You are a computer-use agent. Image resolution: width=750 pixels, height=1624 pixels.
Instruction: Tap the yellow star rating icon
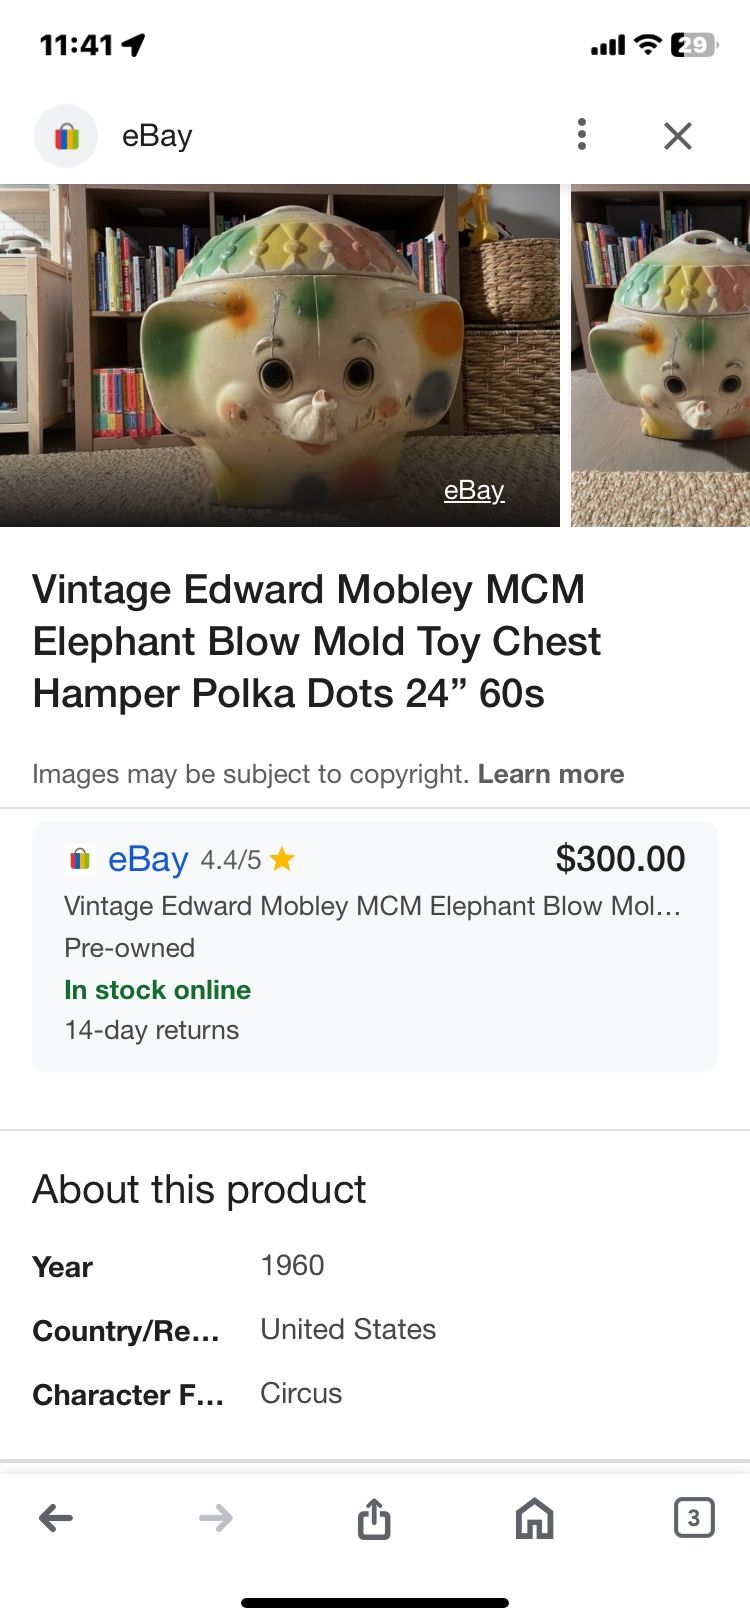tap(282, 859)
